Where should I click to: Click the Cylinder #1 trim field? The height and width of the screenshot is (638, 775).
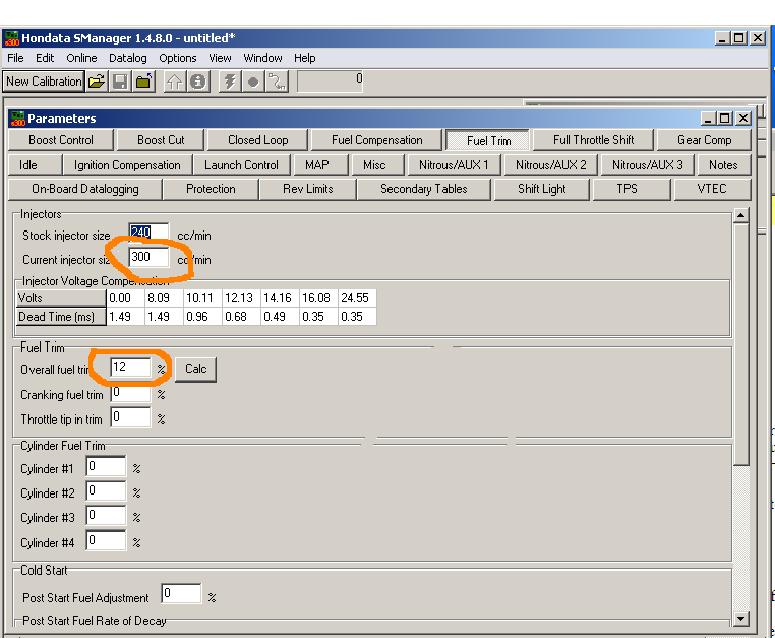click(x=106, y=467)
